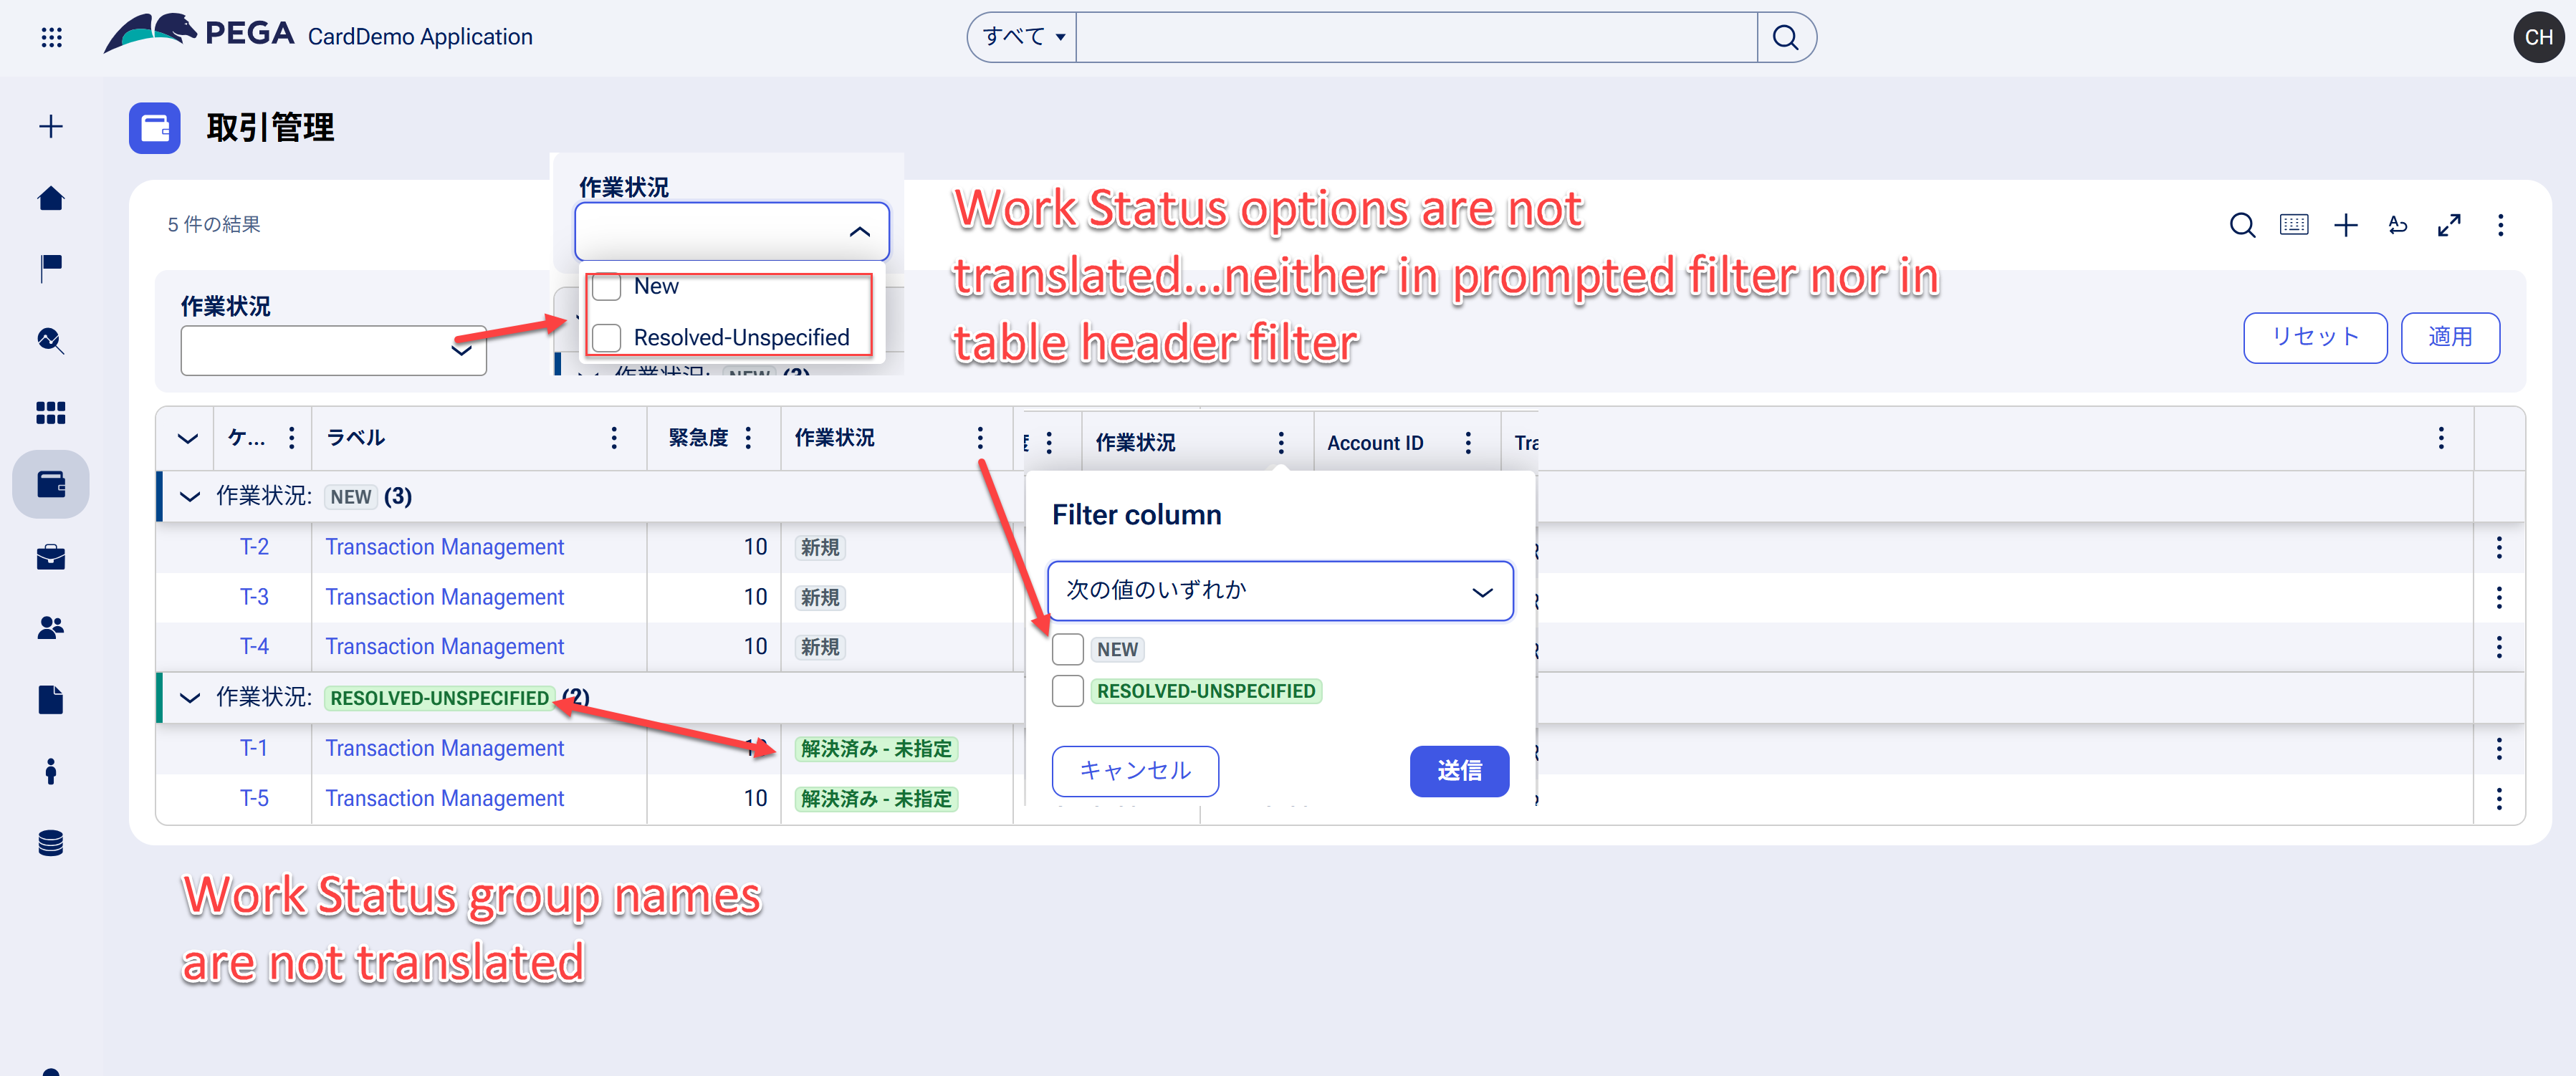Open the T-2 Transaction Management case link
The height and width of the screenshot is (1076, 2576).
coord(444,547)
